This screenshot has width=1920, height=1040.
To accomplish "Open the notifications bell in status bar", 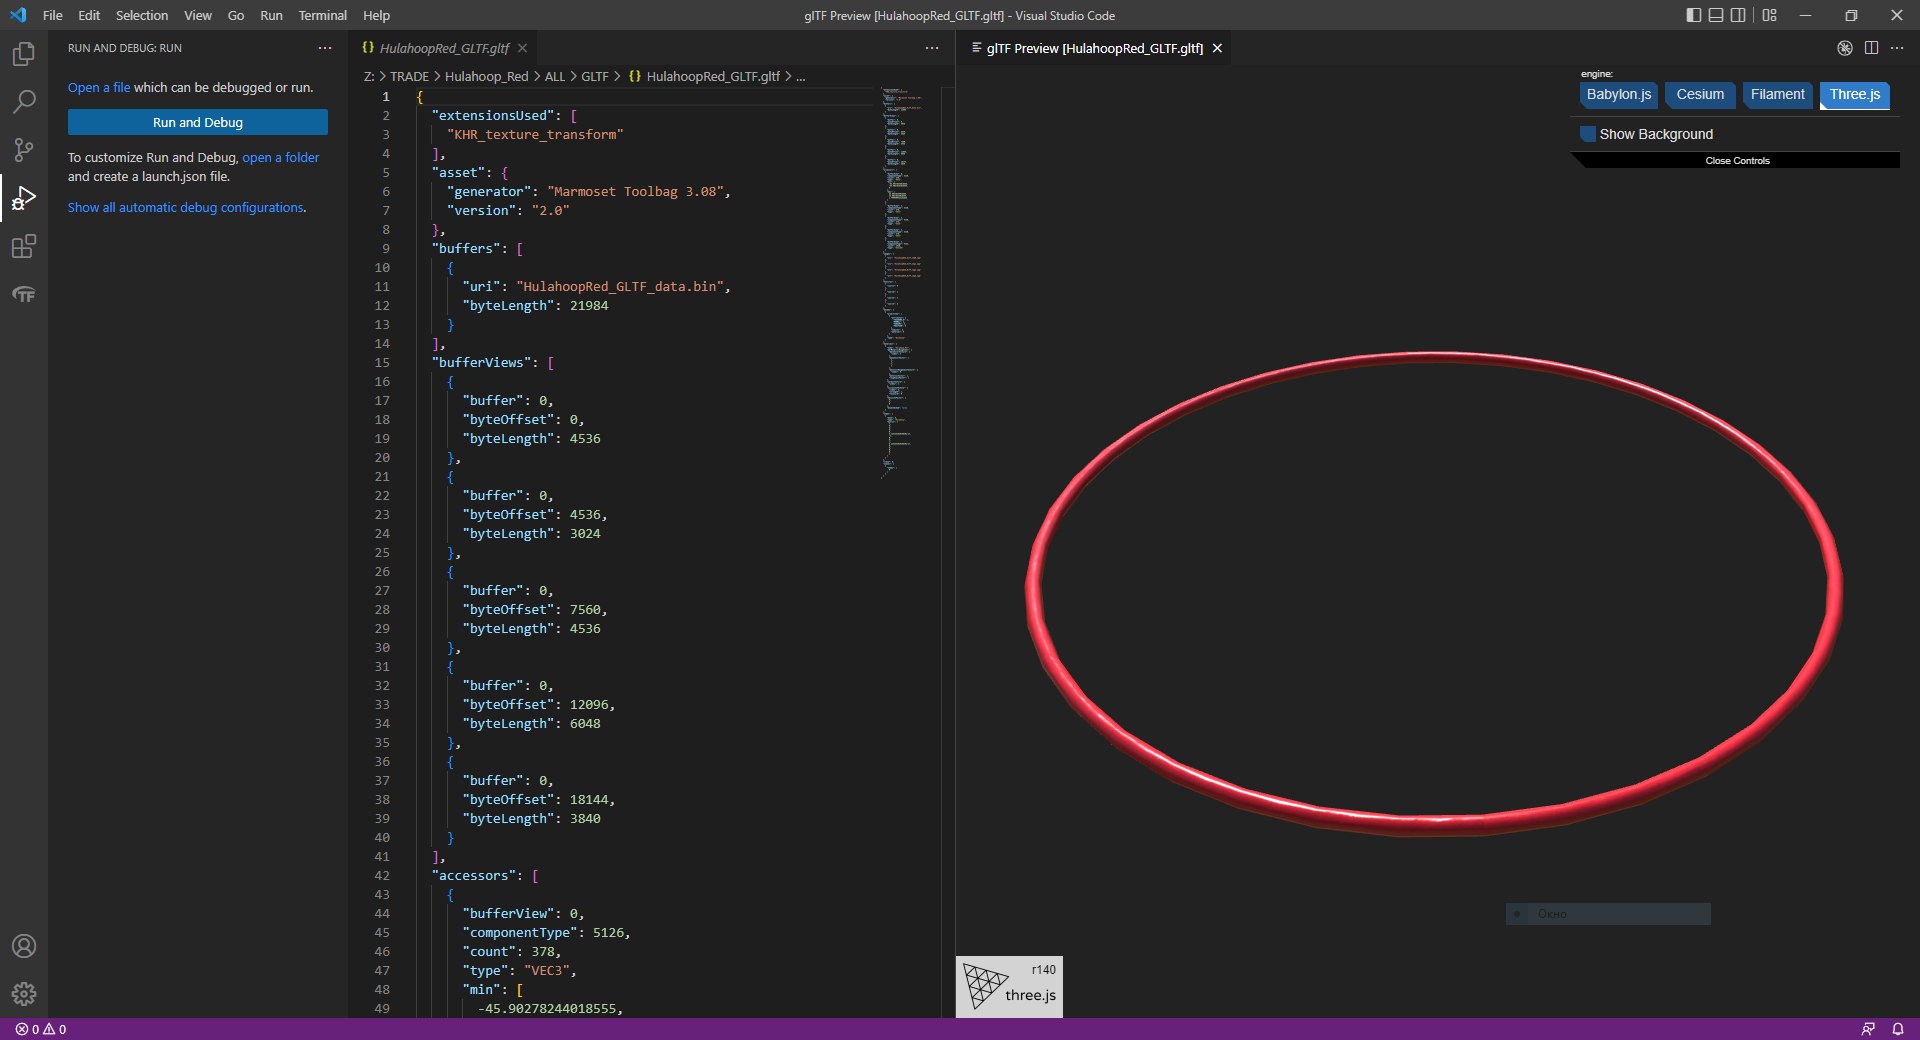I will (1897, 1029).
